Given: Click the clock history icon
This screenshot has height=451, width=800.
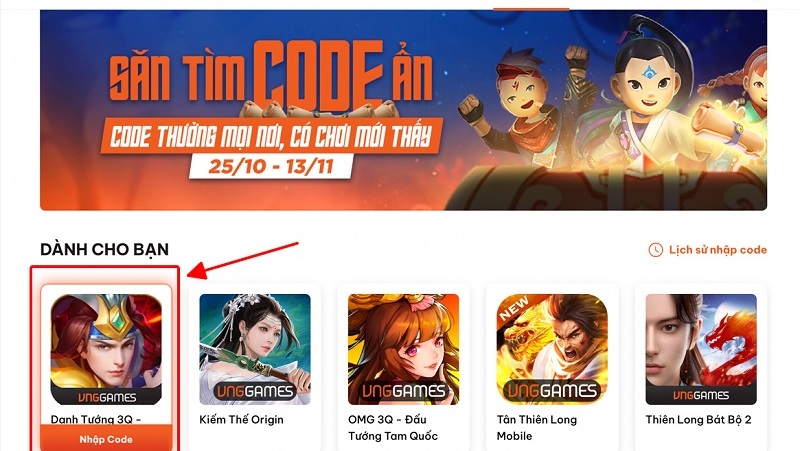Looking at the screenshot, I should [x=656, y=250].
